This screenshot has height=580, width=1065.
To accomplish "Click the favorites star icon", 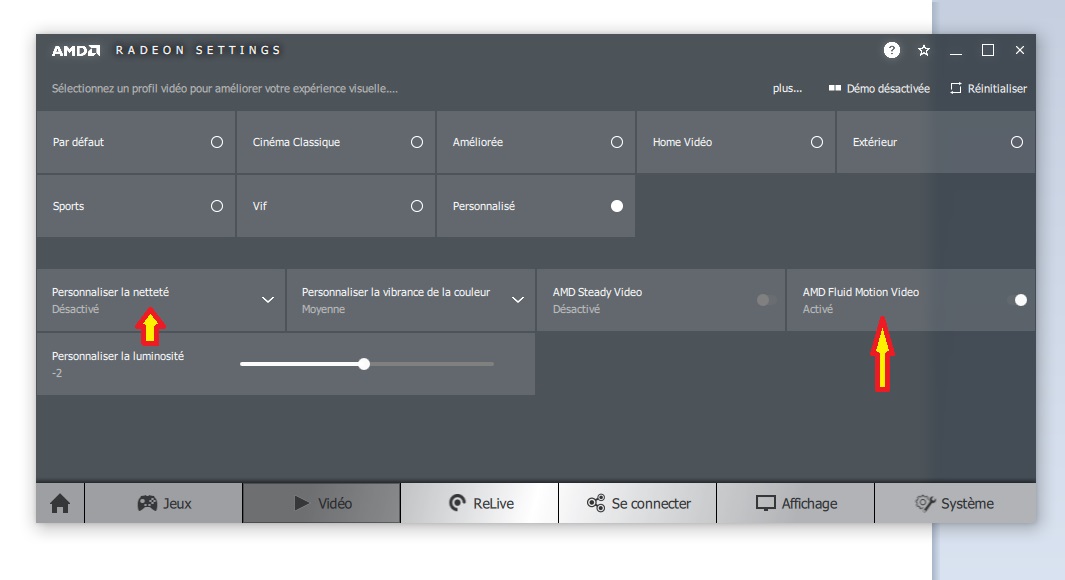I will (924, 50).
